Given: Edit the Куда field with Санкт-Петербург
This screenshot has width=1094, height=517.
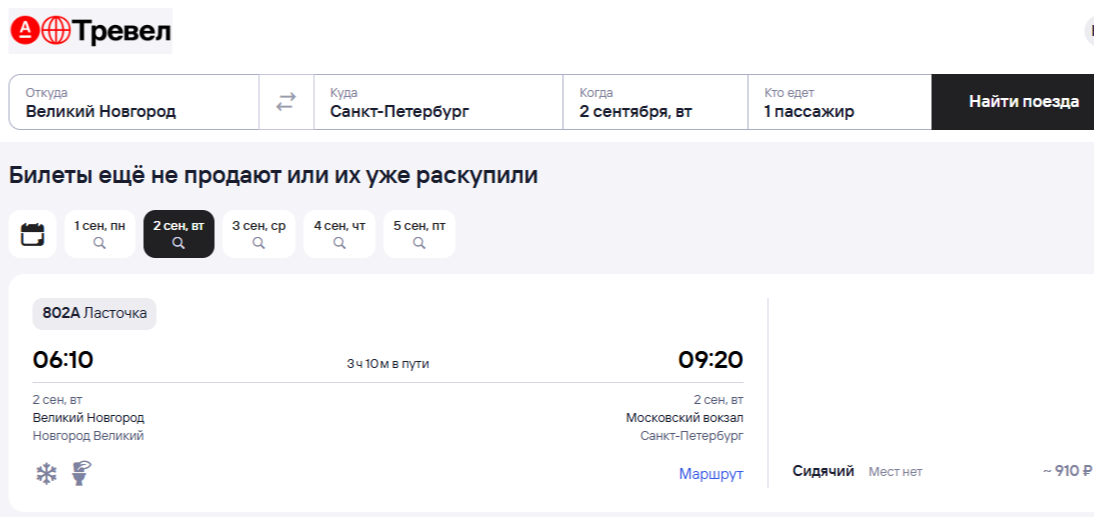Looking at the screenshot, I should [438, 102].
